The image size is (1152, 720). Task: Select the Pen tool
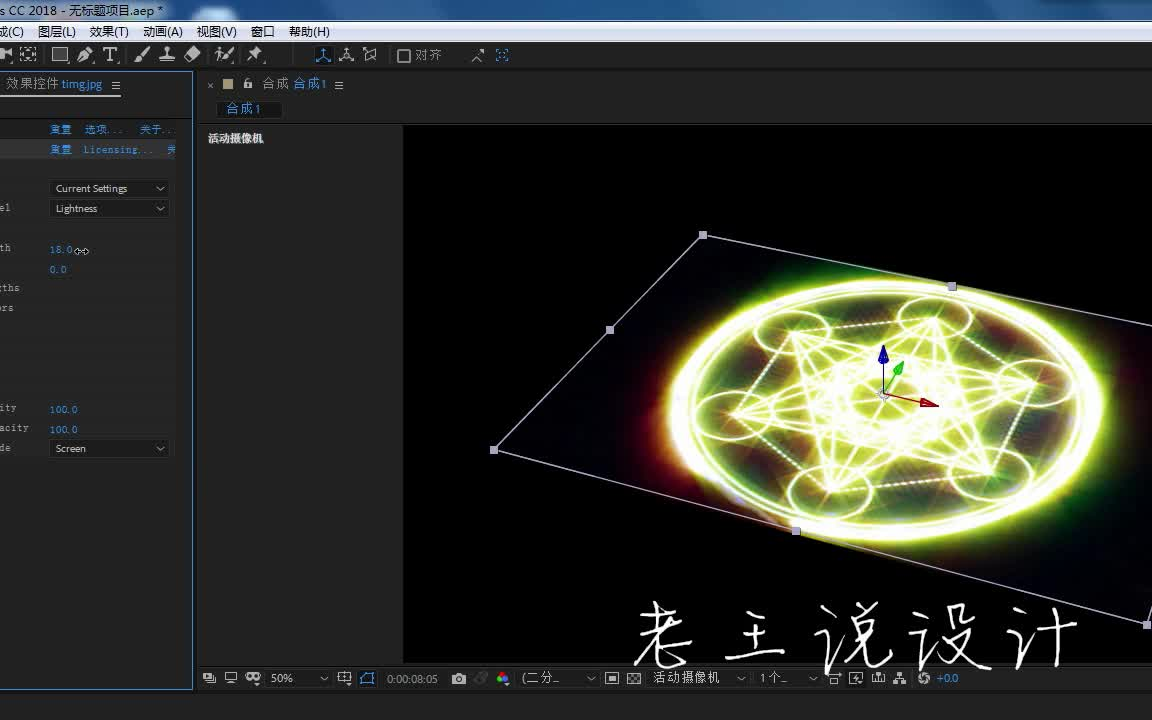(x=86, y=55)
